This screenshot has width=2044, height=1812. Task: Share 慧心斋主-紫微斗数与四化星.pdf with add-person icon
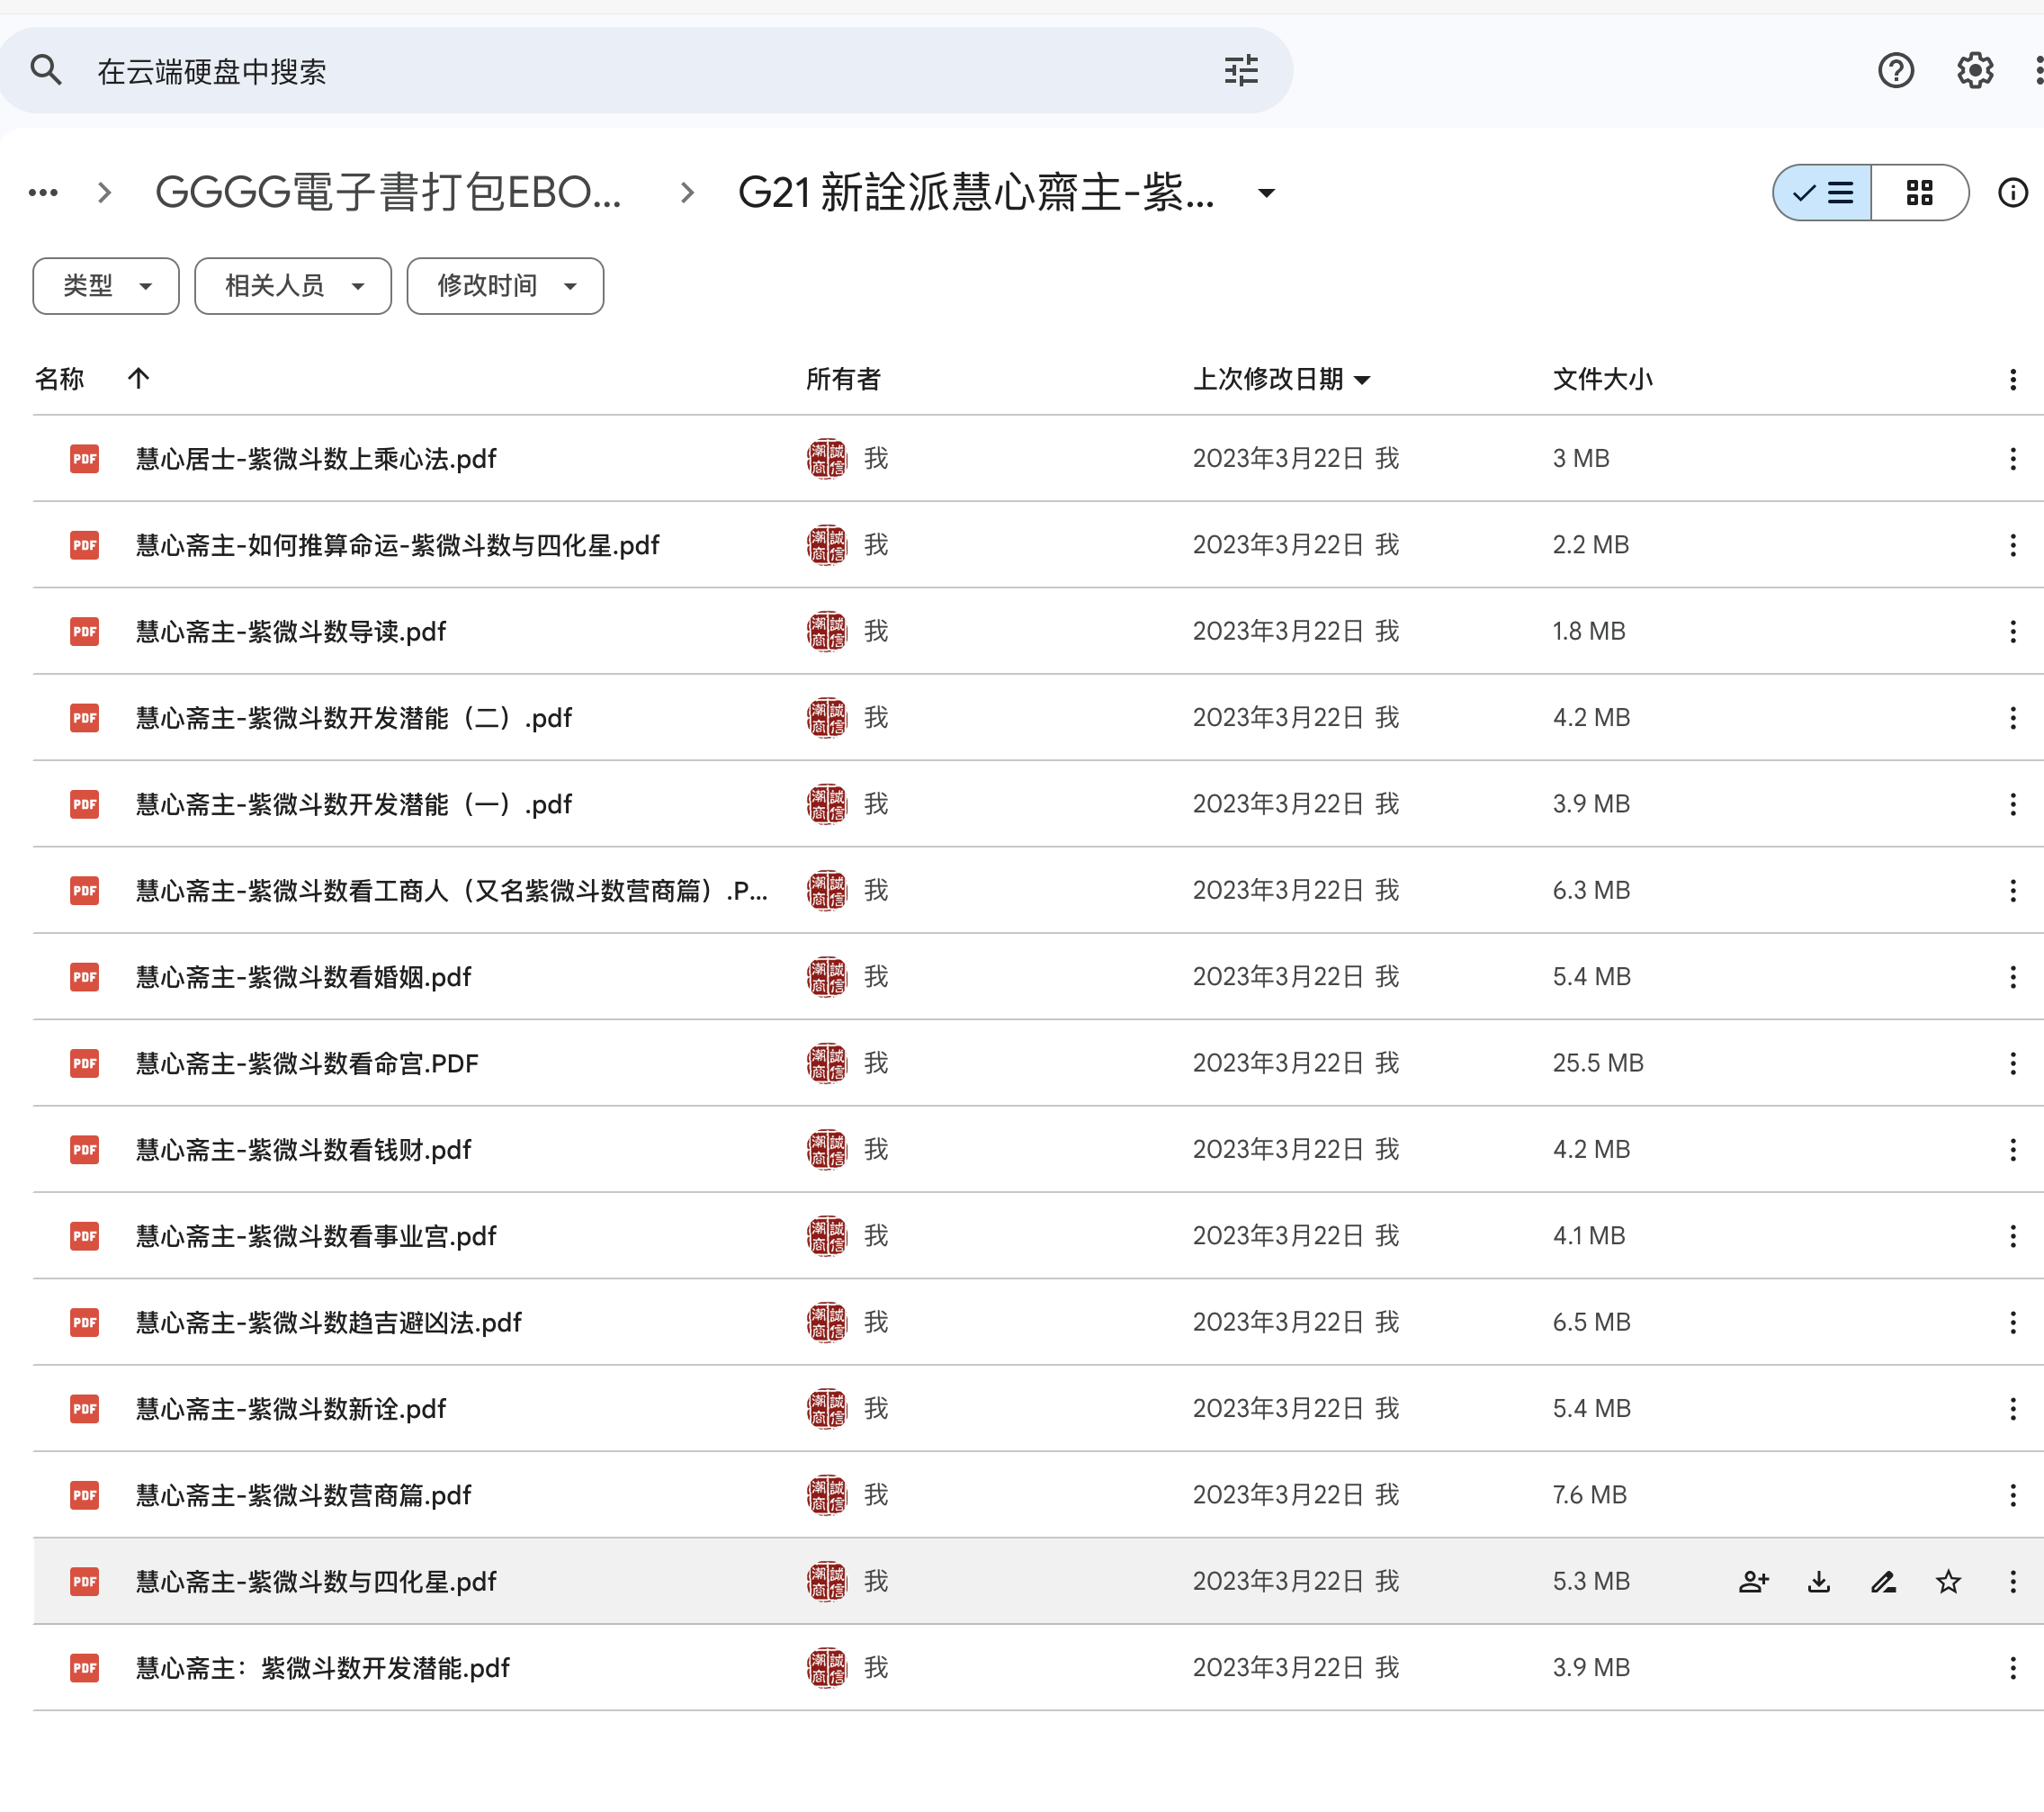click(x=1754, y=1581)
